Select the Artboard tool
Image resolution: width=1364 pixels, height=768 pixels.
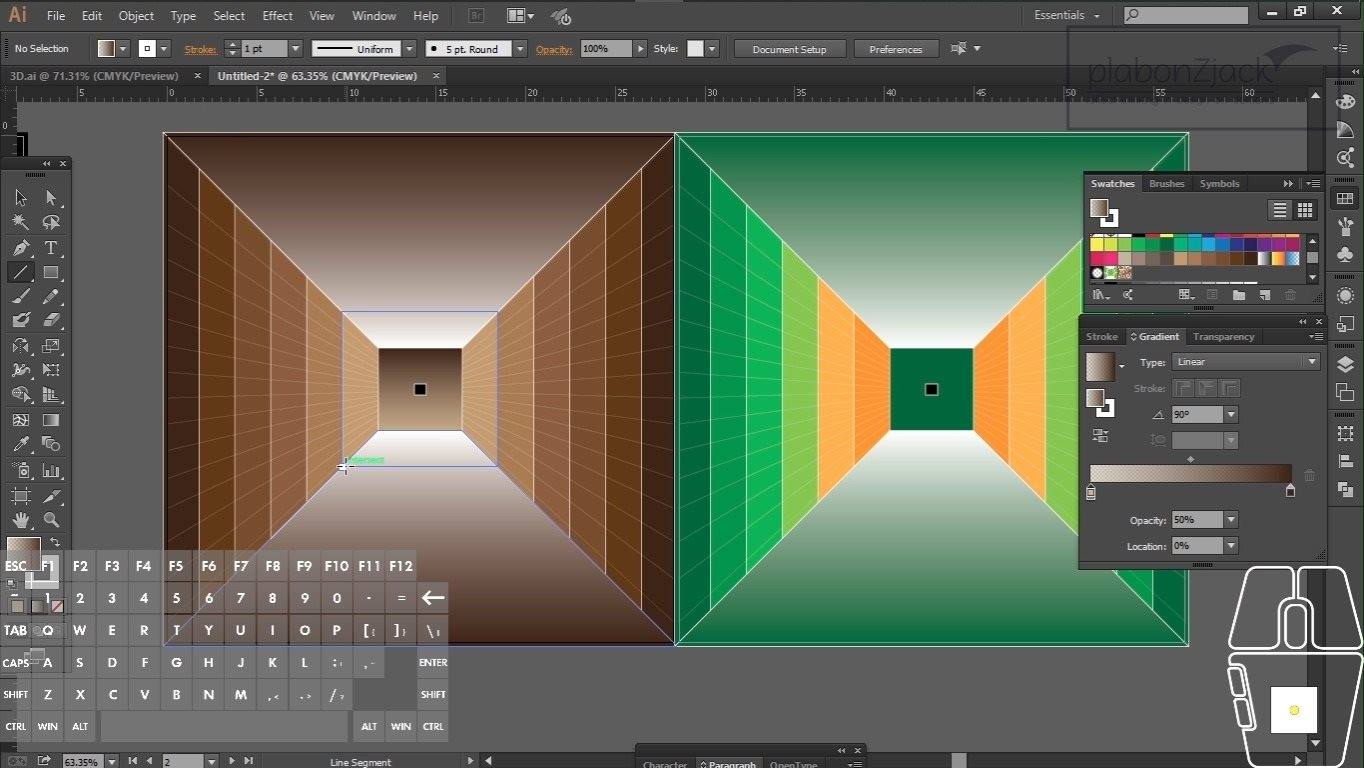(21, 495)
